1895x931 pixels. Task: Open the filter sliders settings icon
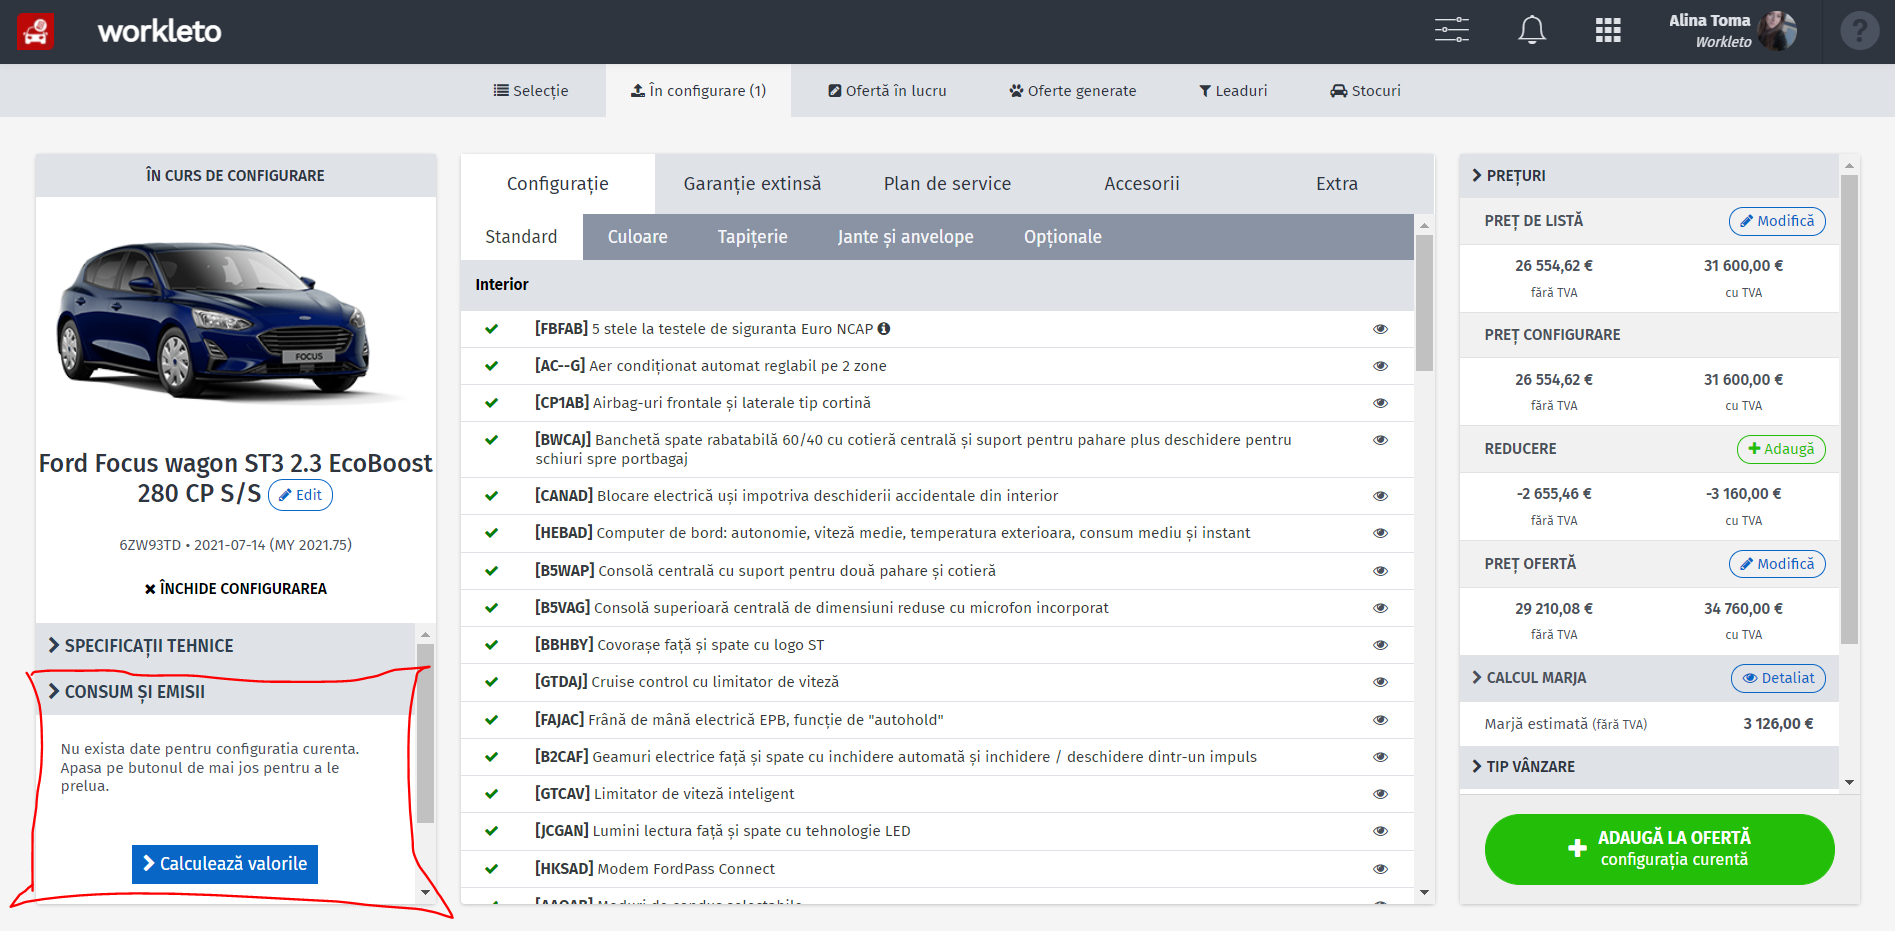(x=1451, y=30)
